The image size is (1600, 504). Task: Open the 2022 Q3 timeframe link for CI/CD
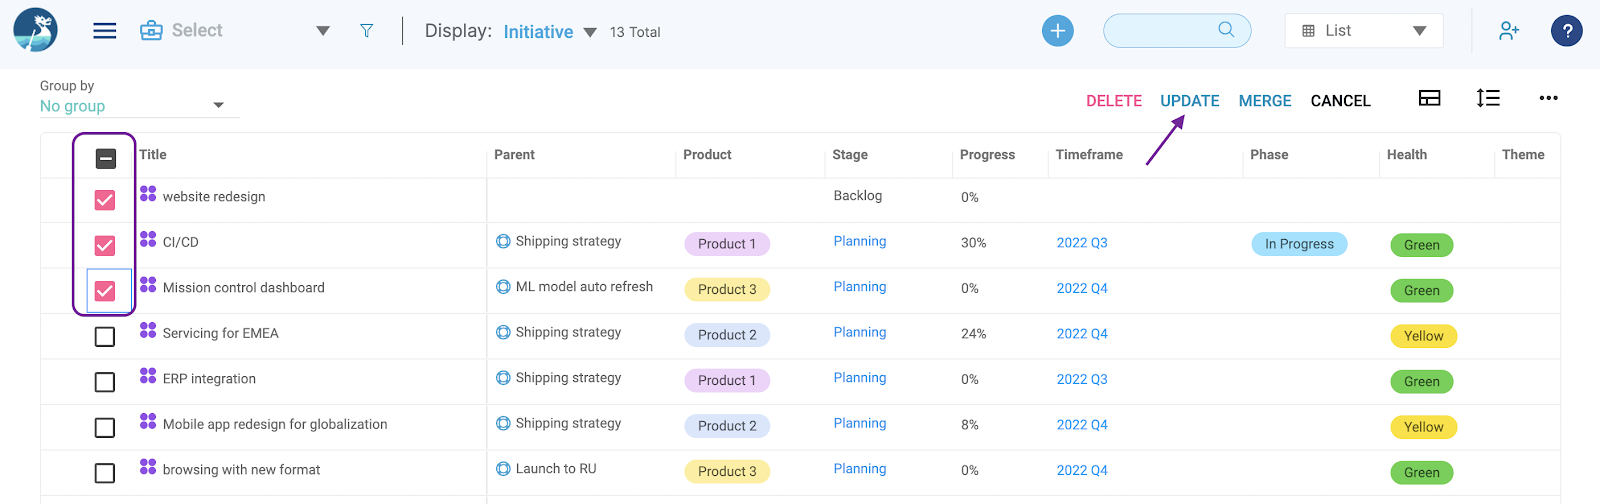coord(1082,243)
